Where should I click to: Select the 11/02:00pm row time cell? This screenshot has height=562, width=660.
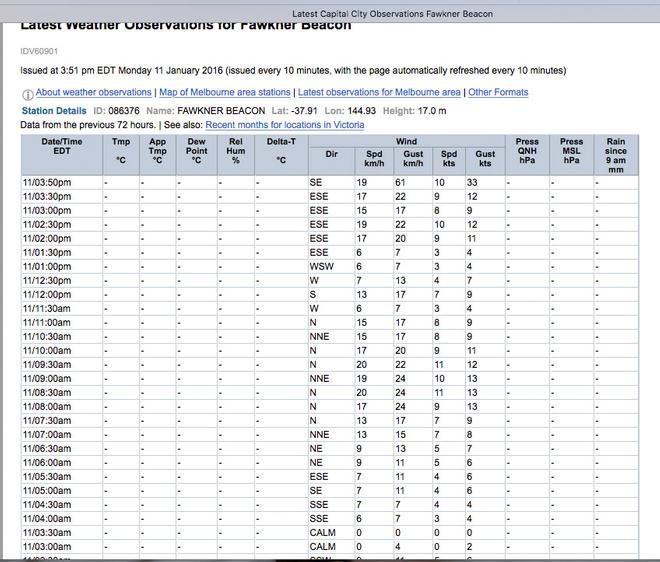pos(61,239)
